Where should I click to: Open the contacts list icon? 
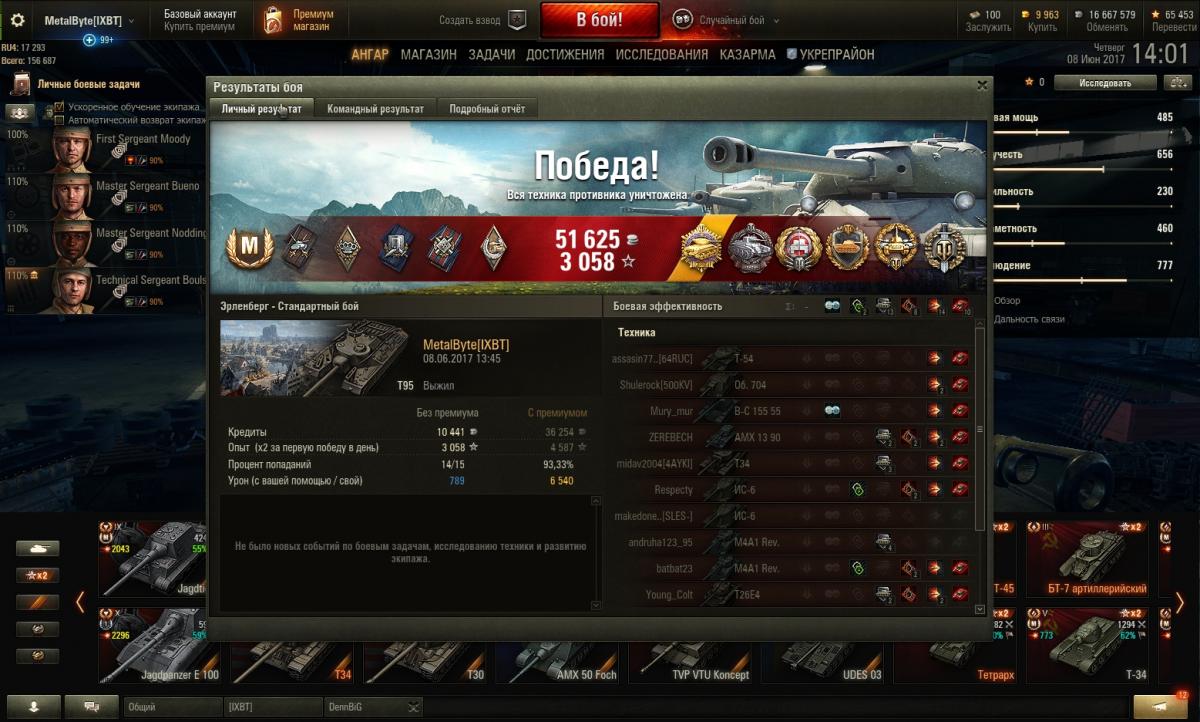35,706
